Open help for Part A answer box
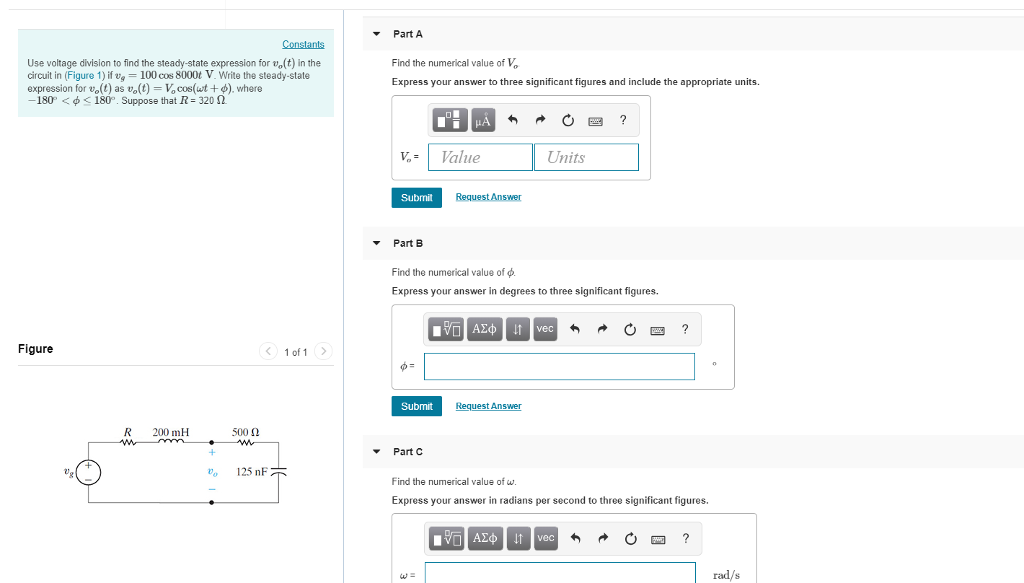The image size is (1024, 583). pyautogui.click(x=623, y=120)
